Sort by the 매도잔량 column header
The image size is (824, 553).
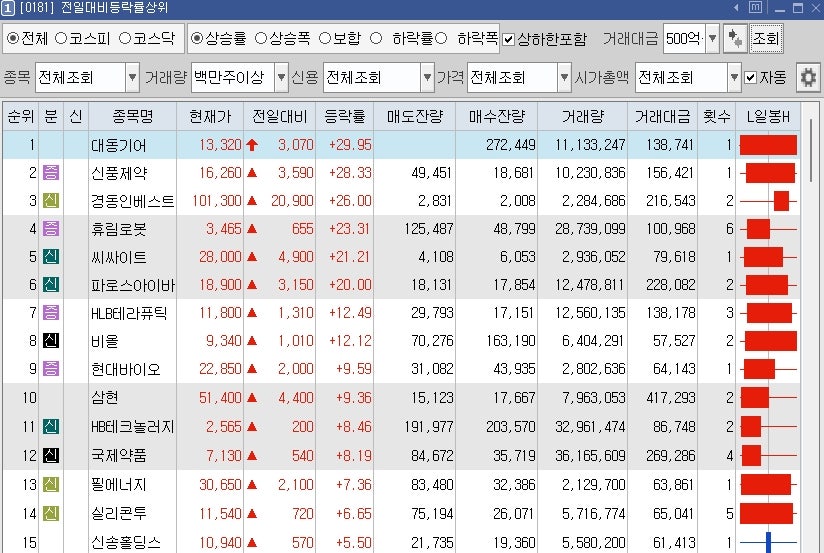[415, 116]
